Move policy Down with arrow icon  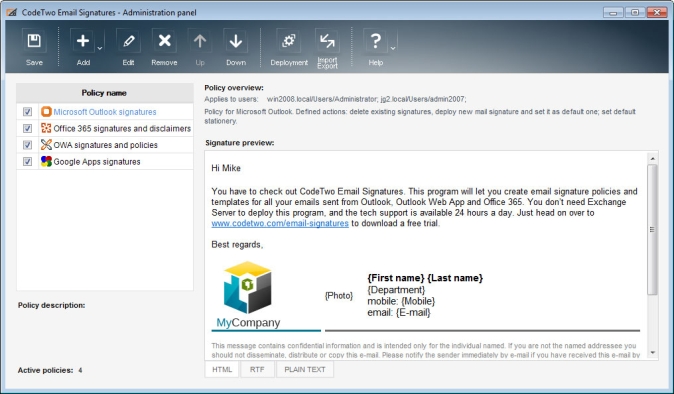(x=236, y=41)
